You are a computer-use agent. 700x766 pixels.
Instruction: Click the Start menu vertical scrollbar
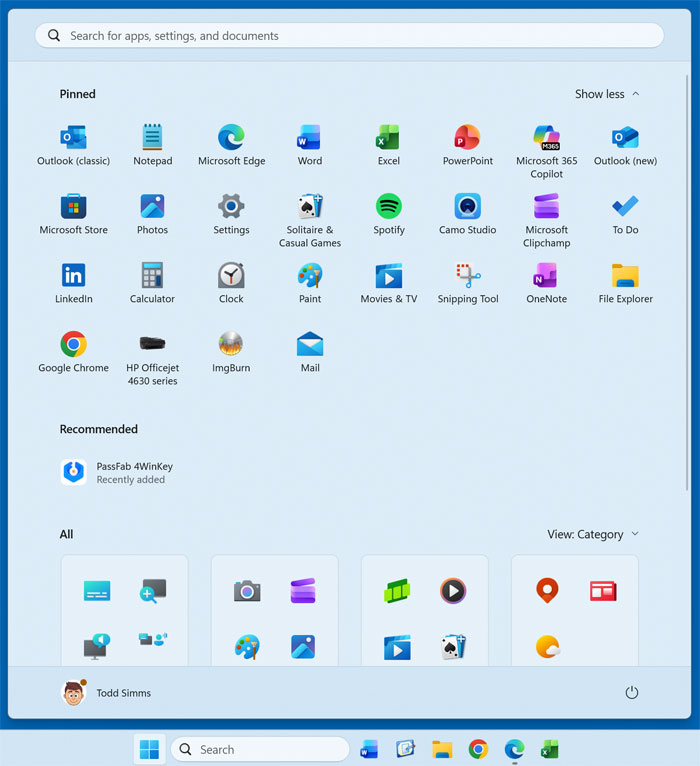click(686, 283)
